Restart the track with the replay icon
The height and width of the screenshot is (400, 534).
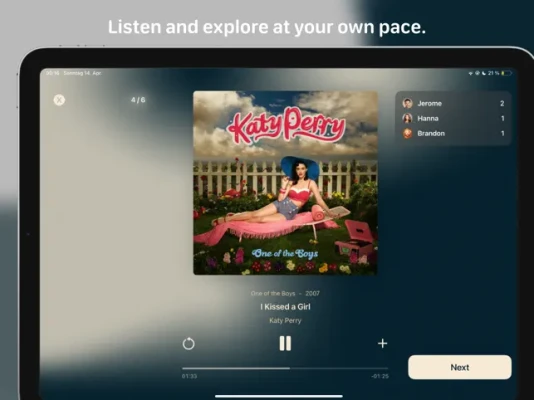tap(188, 343)
